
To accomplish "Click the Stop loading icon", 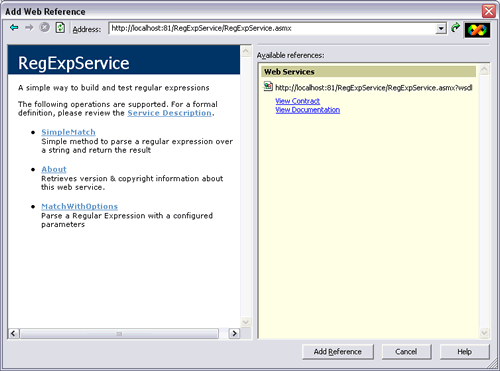I will click(x=44, y=27).
